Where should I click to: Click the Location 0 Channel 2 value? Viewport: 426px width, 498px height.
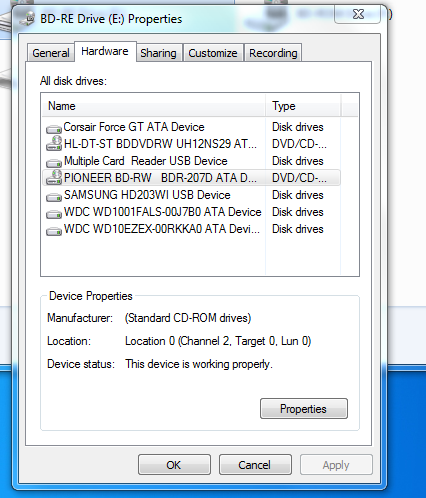tap(218, 341)
